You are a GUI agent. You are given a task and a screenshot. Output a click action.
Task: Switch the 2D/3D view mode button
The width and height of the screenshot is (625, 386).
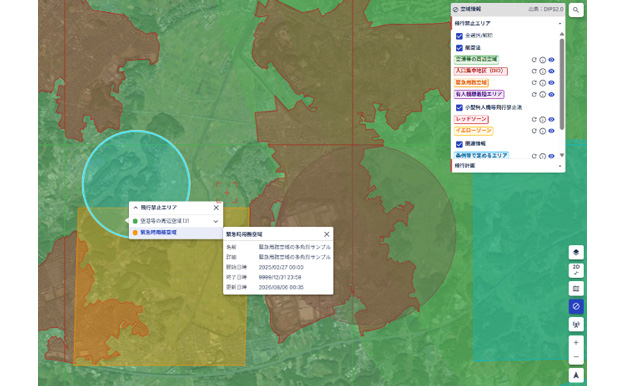coord(576,270)
